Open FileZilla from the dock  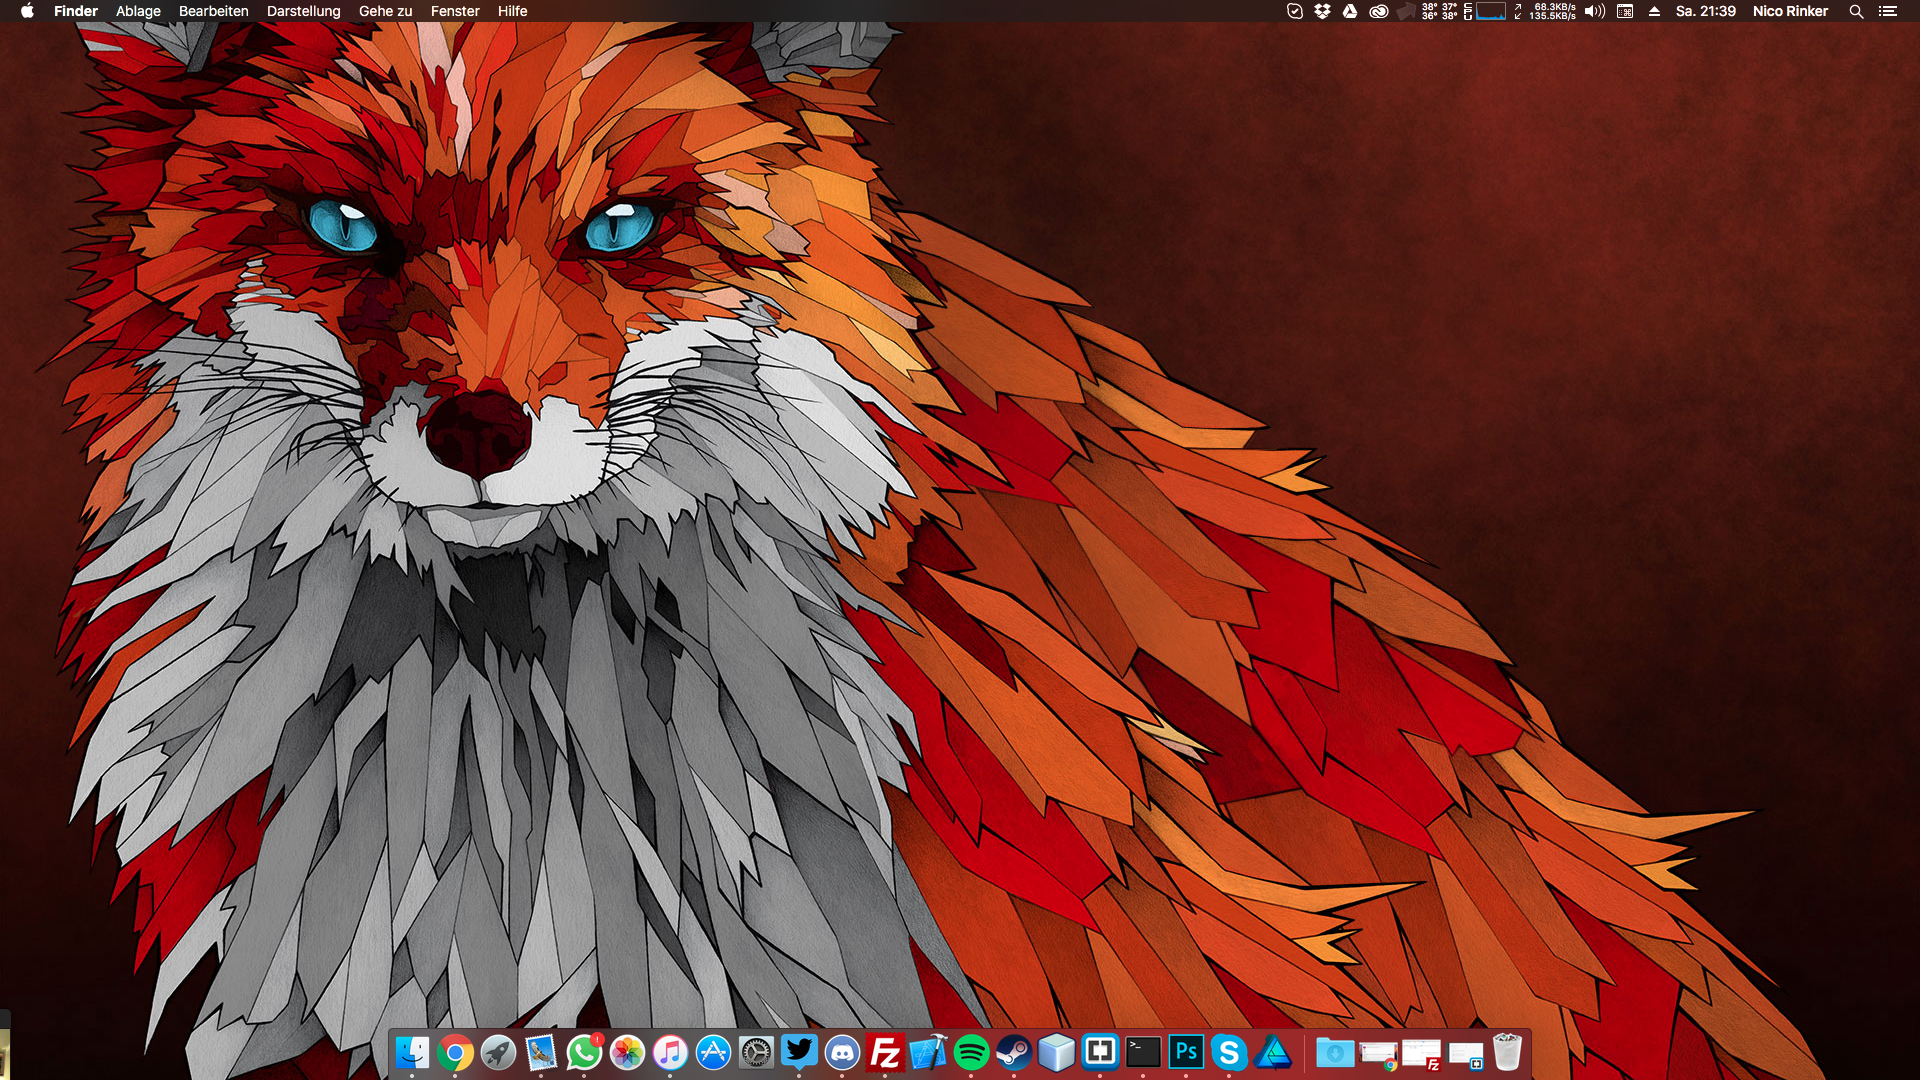click(x=885, y=1052)
